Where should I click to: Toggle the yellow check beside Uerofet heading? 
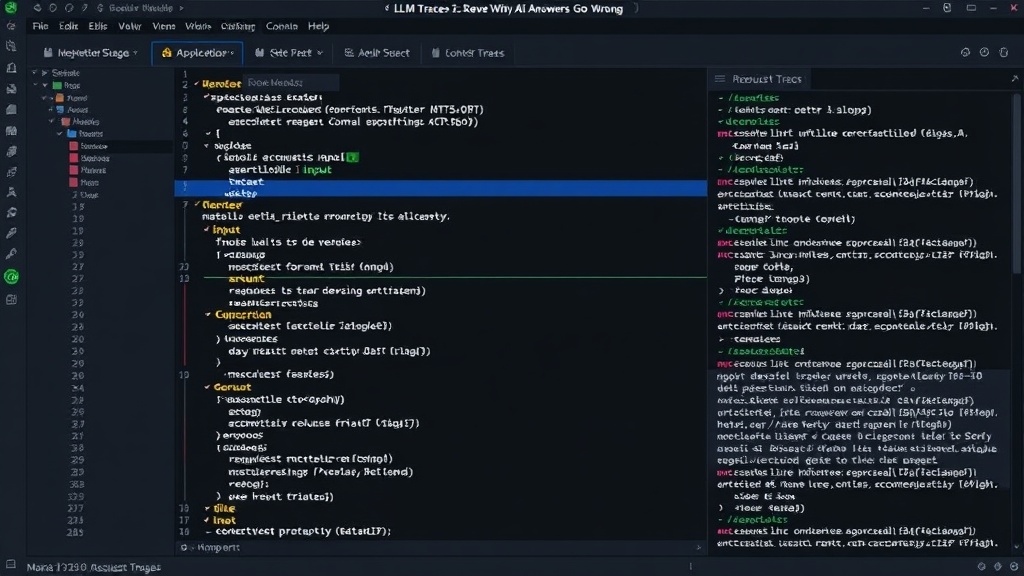197,84
